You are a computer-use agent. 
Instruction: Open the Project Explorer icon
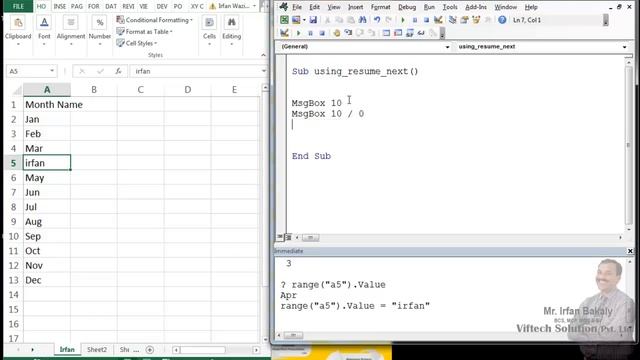point(453,20)
